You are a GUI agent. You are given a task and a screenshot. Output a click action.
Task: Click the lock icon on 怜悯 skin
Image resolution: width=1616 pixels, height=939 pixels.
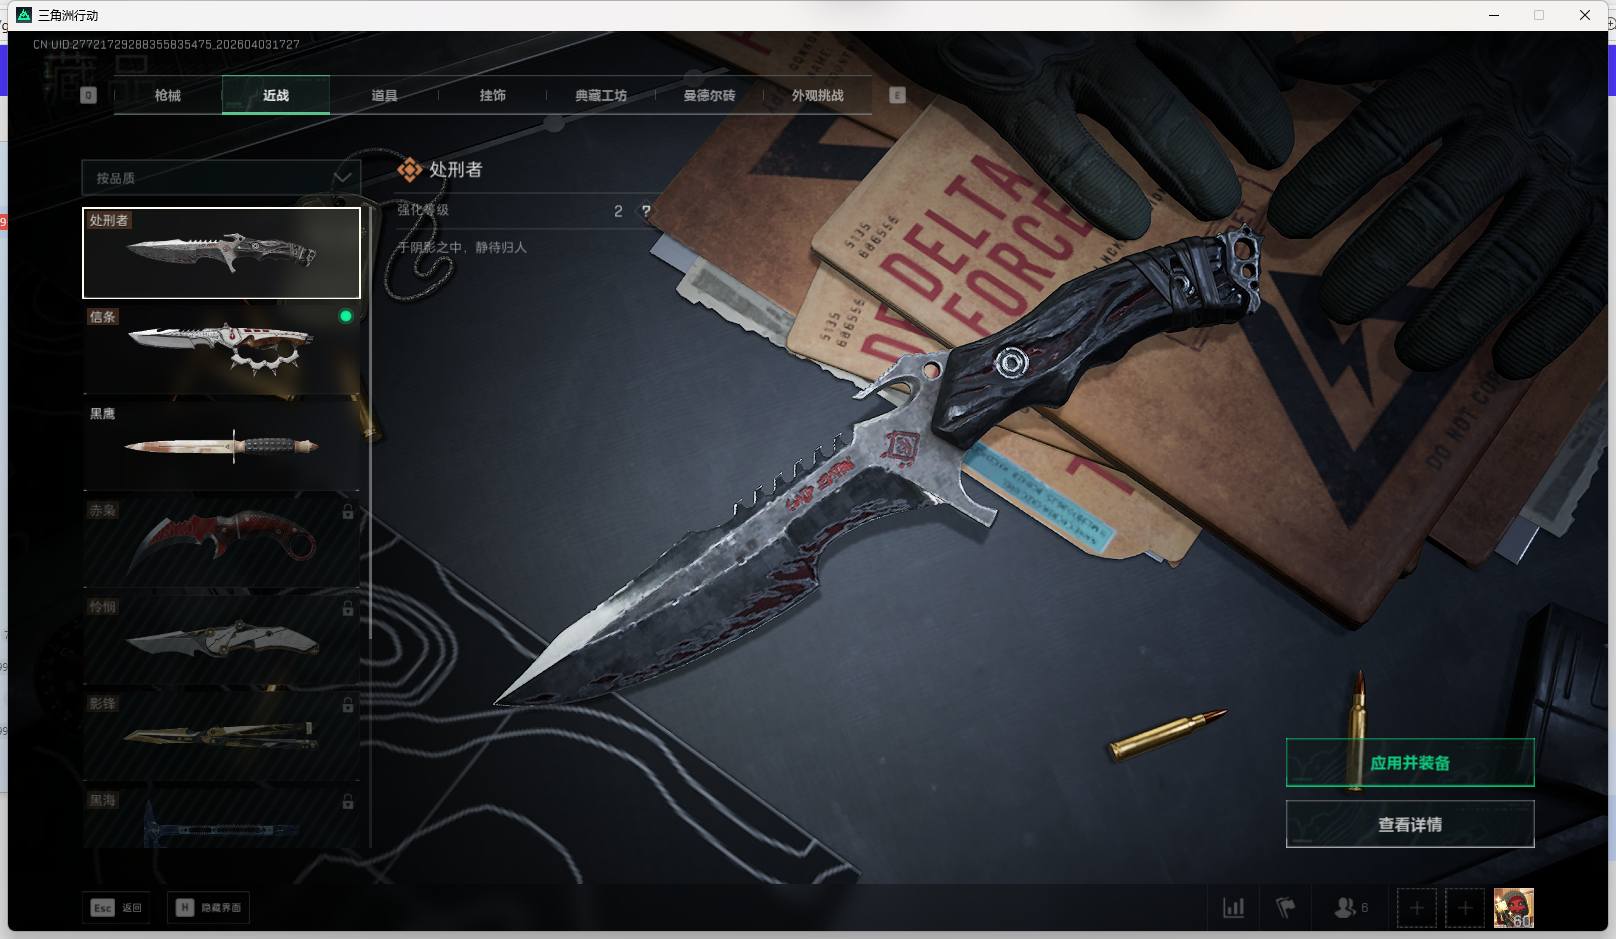[347, 608]
